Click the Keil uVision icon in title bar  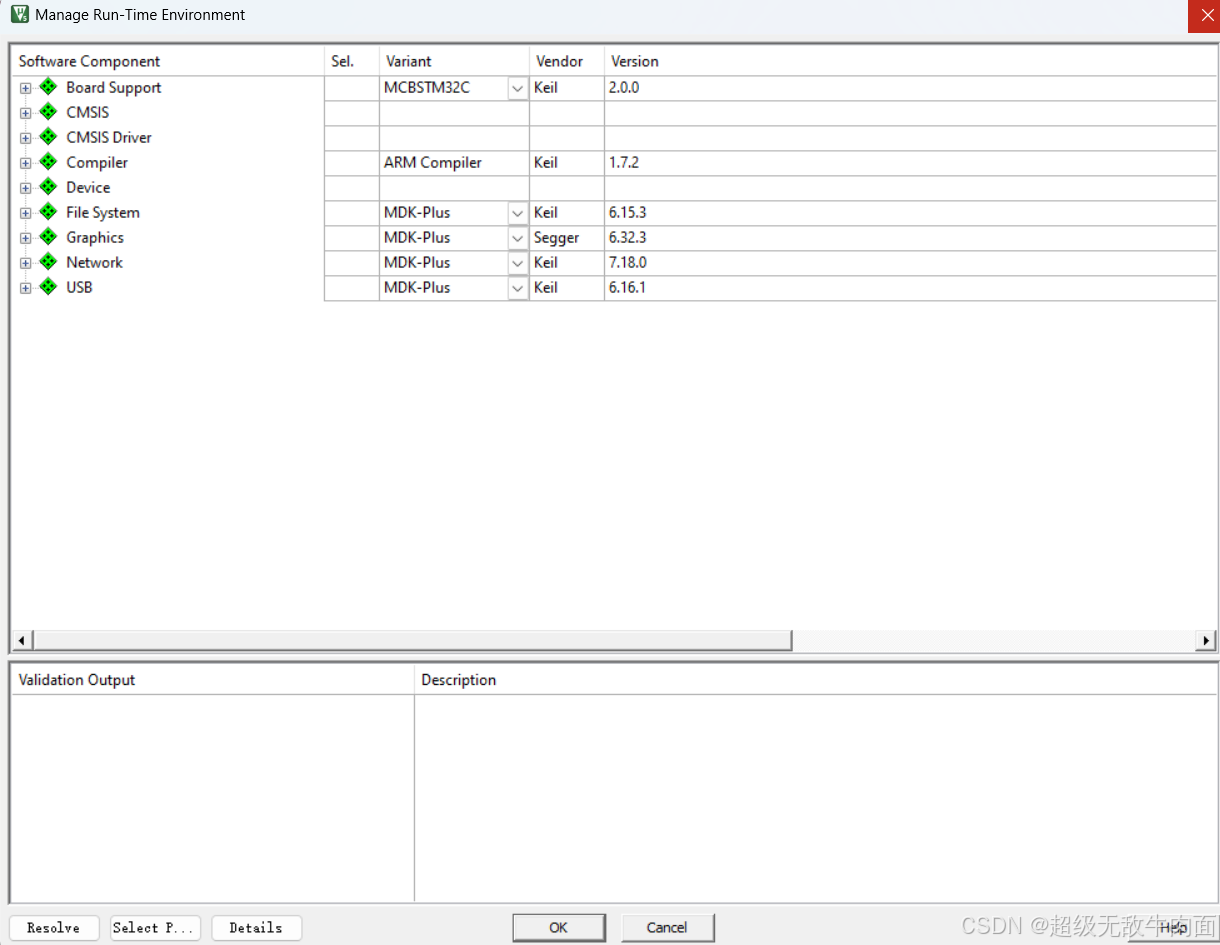click(19, 14)
